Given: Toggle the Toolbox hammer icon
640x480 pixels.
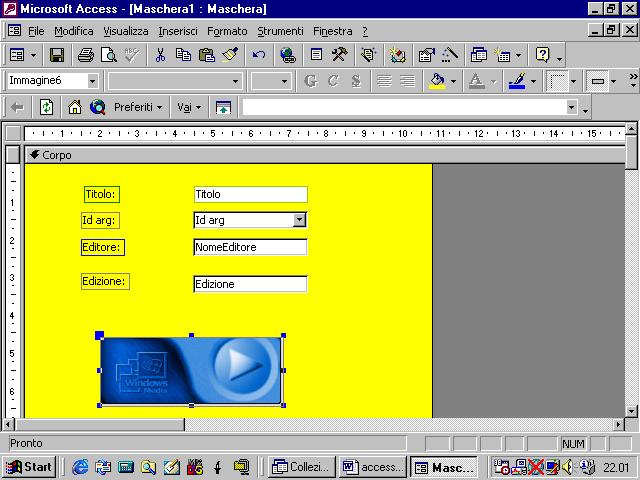Looking at the screenshot, I should point(339,55).
